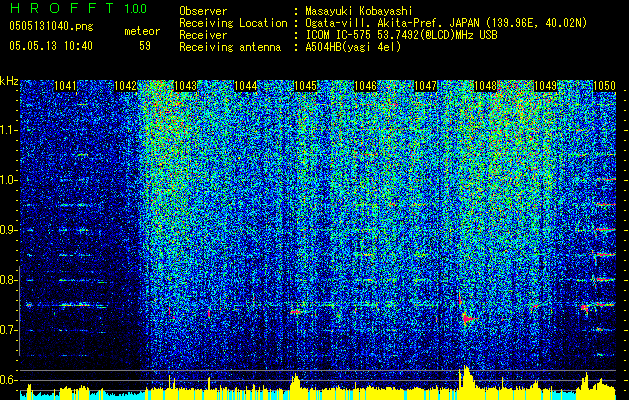This screenshot has width=629, height=400.
Task: Select the filename 0505131040.png
Action: click(x=51, y=26)
